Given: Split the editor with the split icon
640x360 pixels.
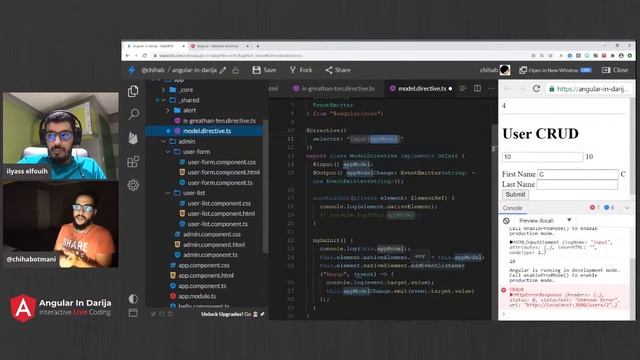Looking at the screenshot, I should pyautogui.click(x=477, y=89).
